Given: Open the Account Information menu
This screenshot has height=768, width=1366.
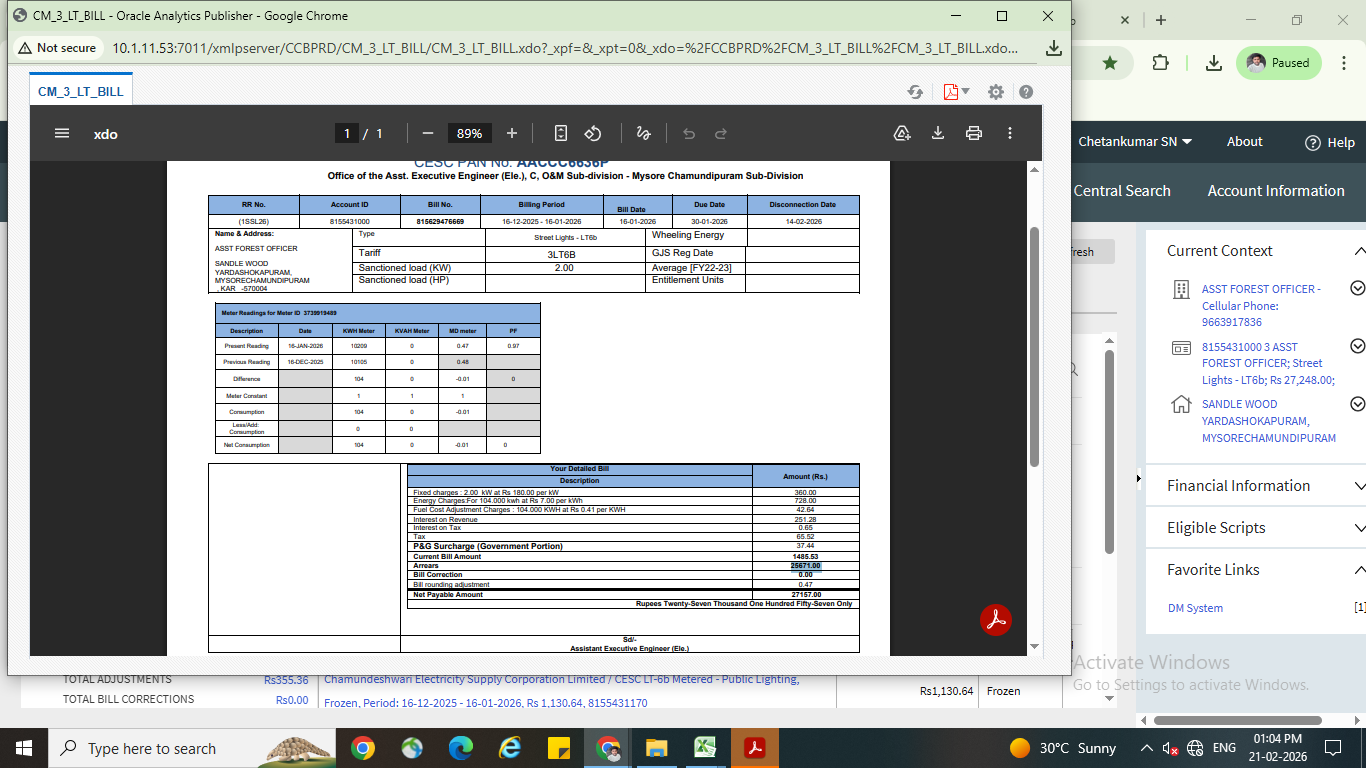Looking at the screenshot, I should [x=1276, y=191].
